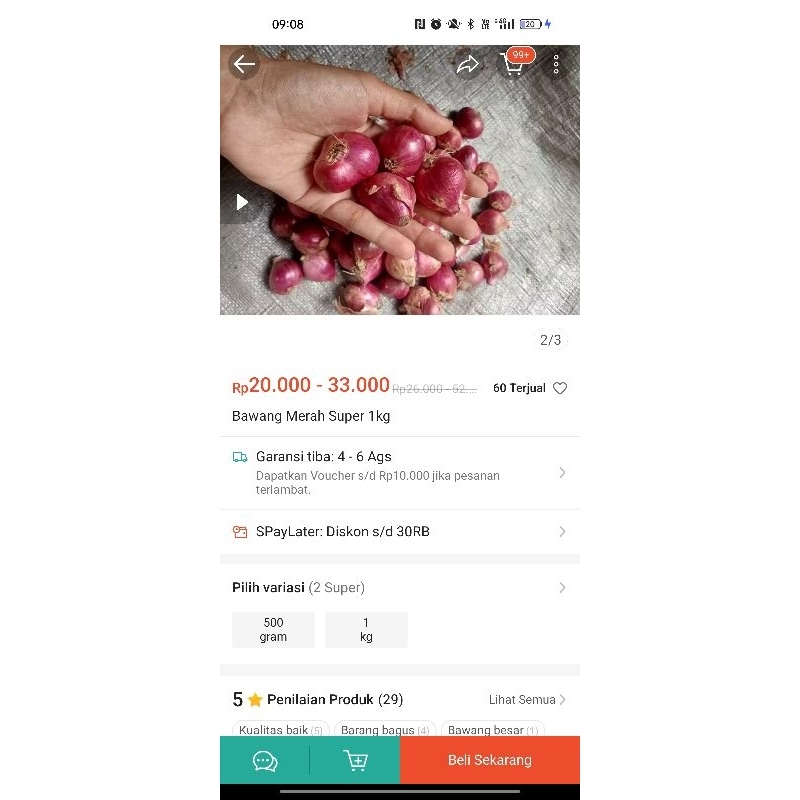The height and width of the screenshot is (800, 800).
Task: Open the shopping cart with 99+ badge
Action: coord(514,65)
